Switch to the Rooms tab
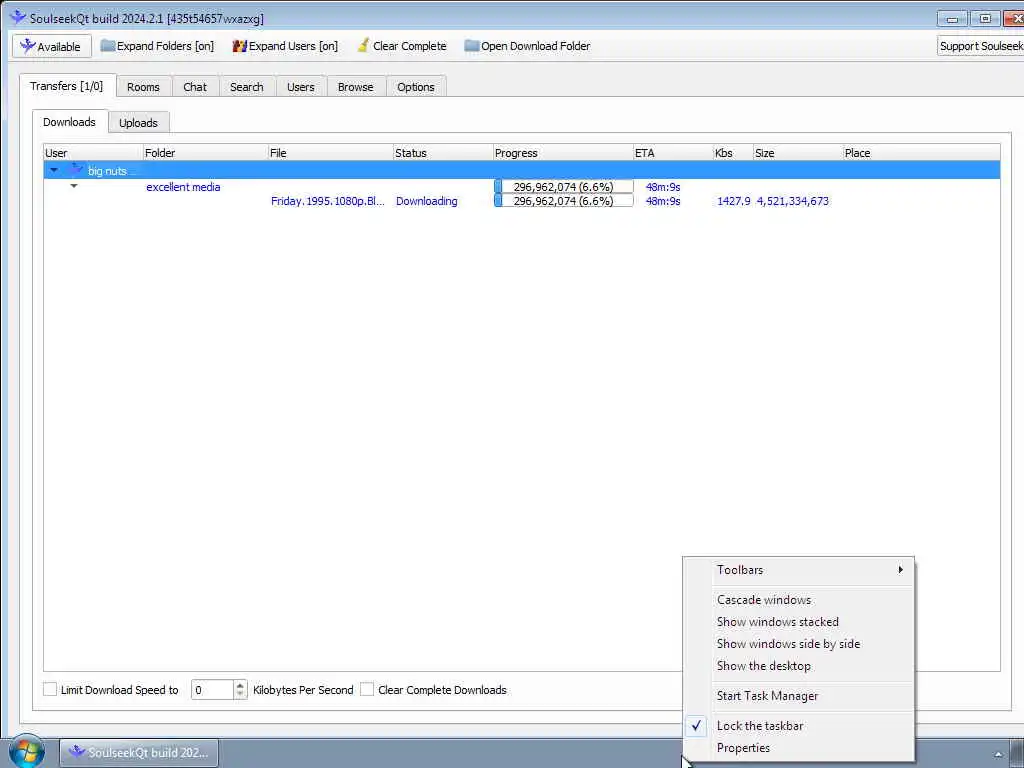The width and height of the screenshot is (1024, 768). [143, 87]
